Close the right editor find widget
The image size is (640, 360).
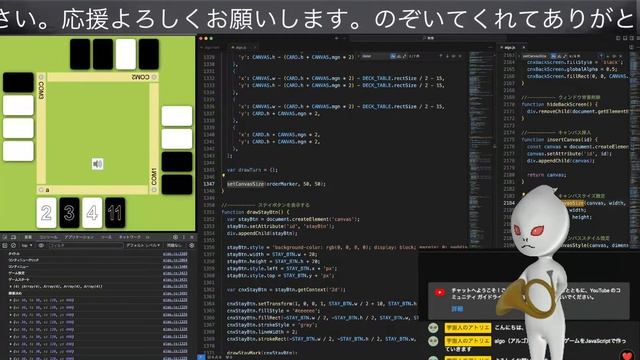[620, 56]
